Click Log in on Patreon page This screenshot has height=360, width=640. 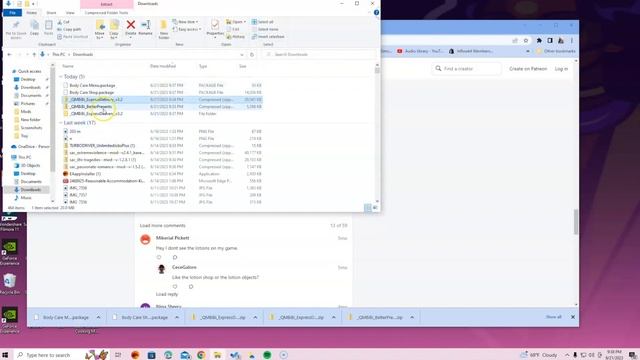(561, 69)
